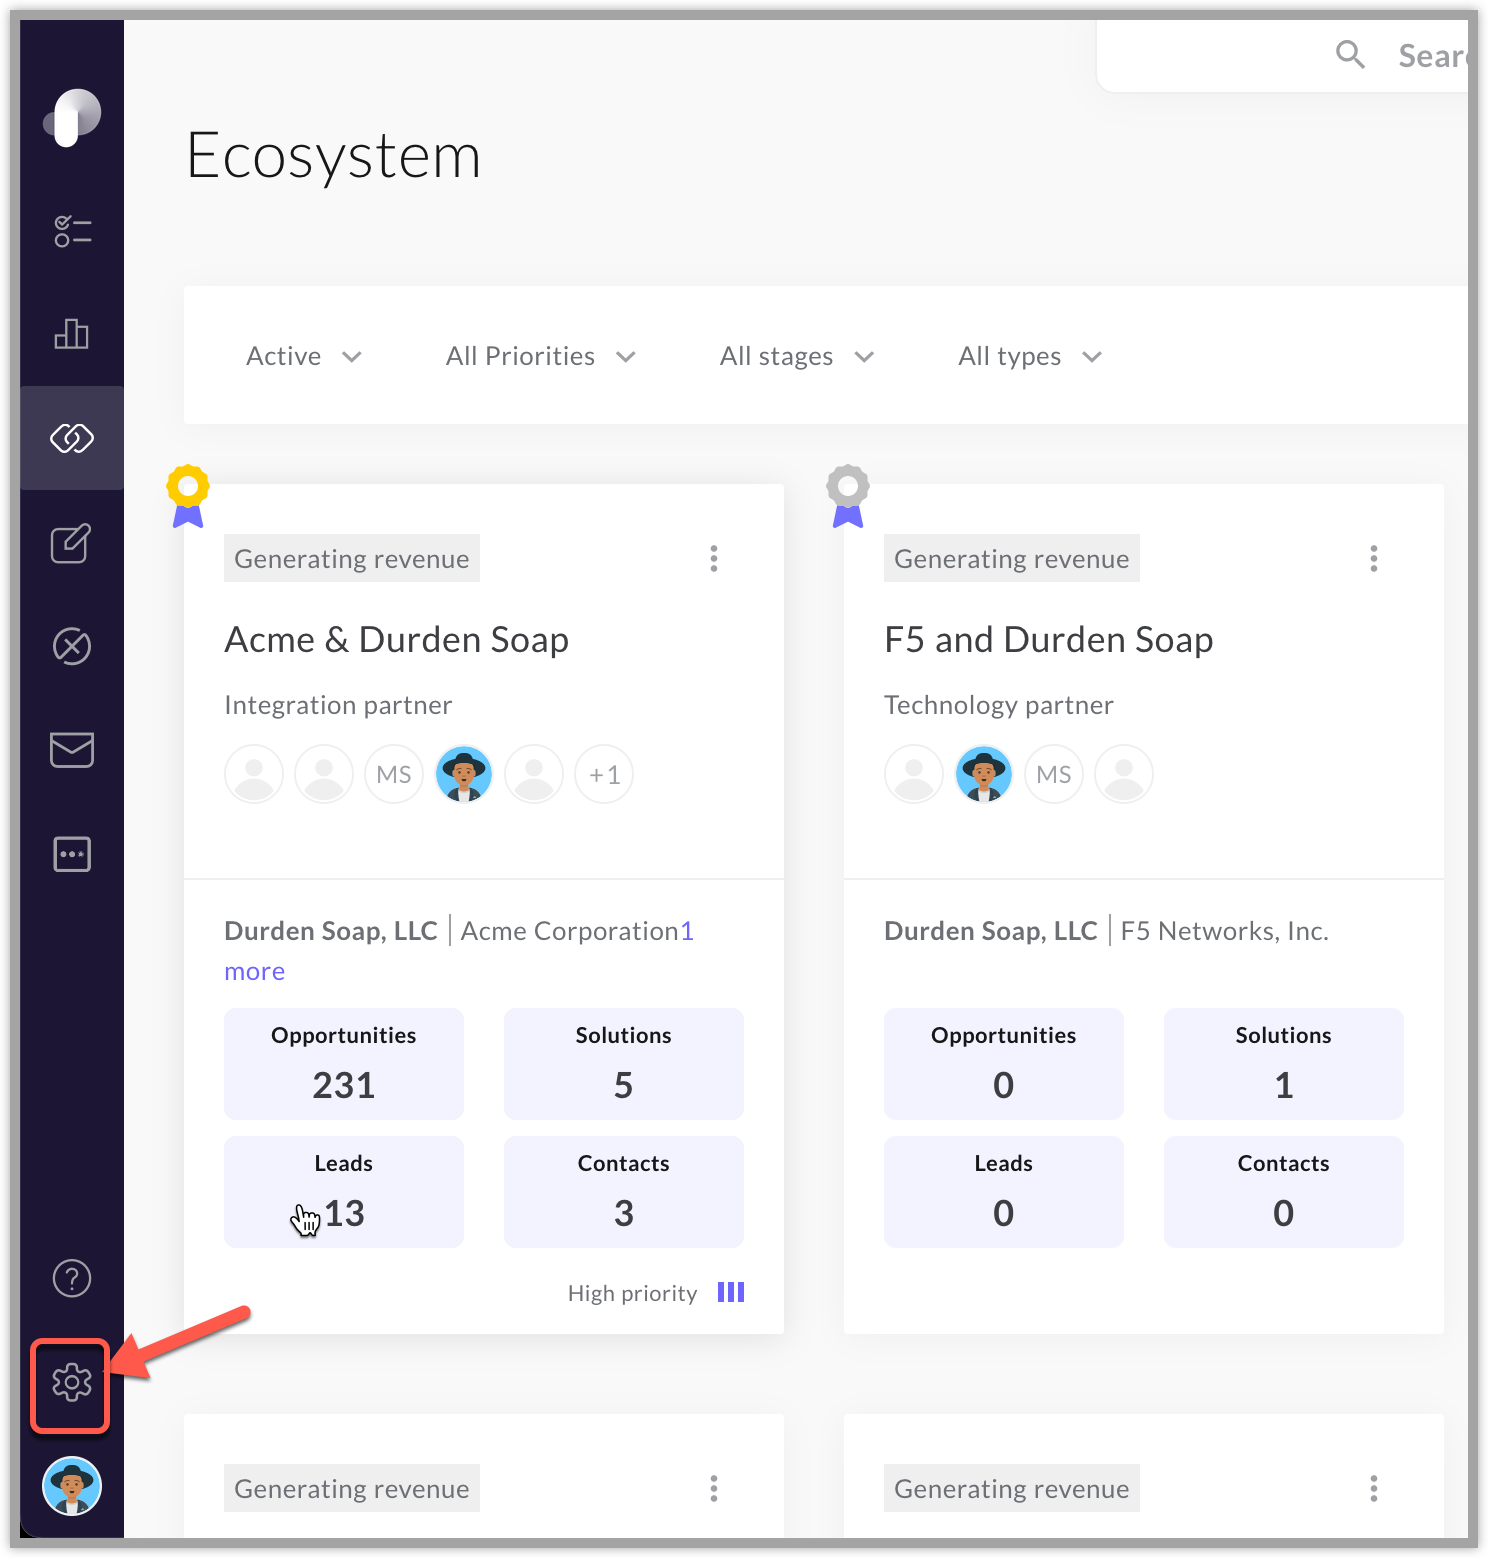Expand the All stages filter dropdown

pos(796,357)
